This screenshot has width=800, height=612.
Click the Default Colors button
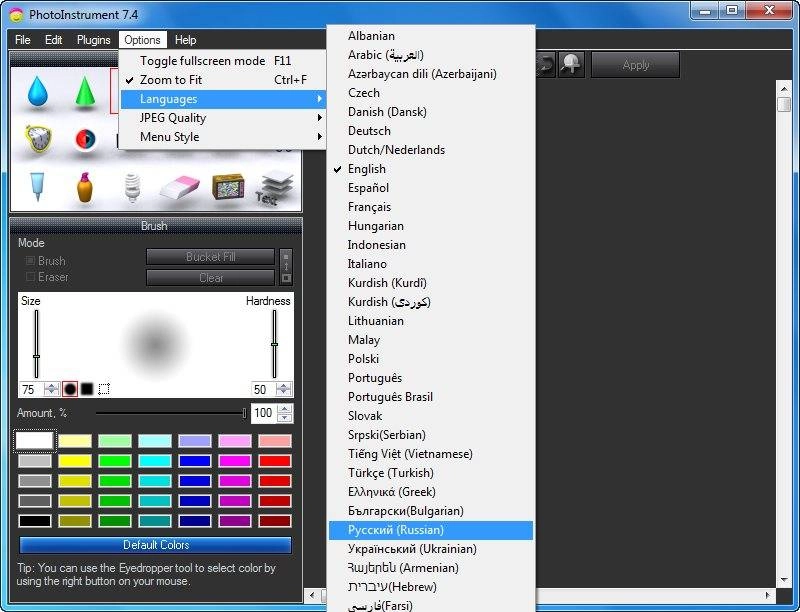156,545
